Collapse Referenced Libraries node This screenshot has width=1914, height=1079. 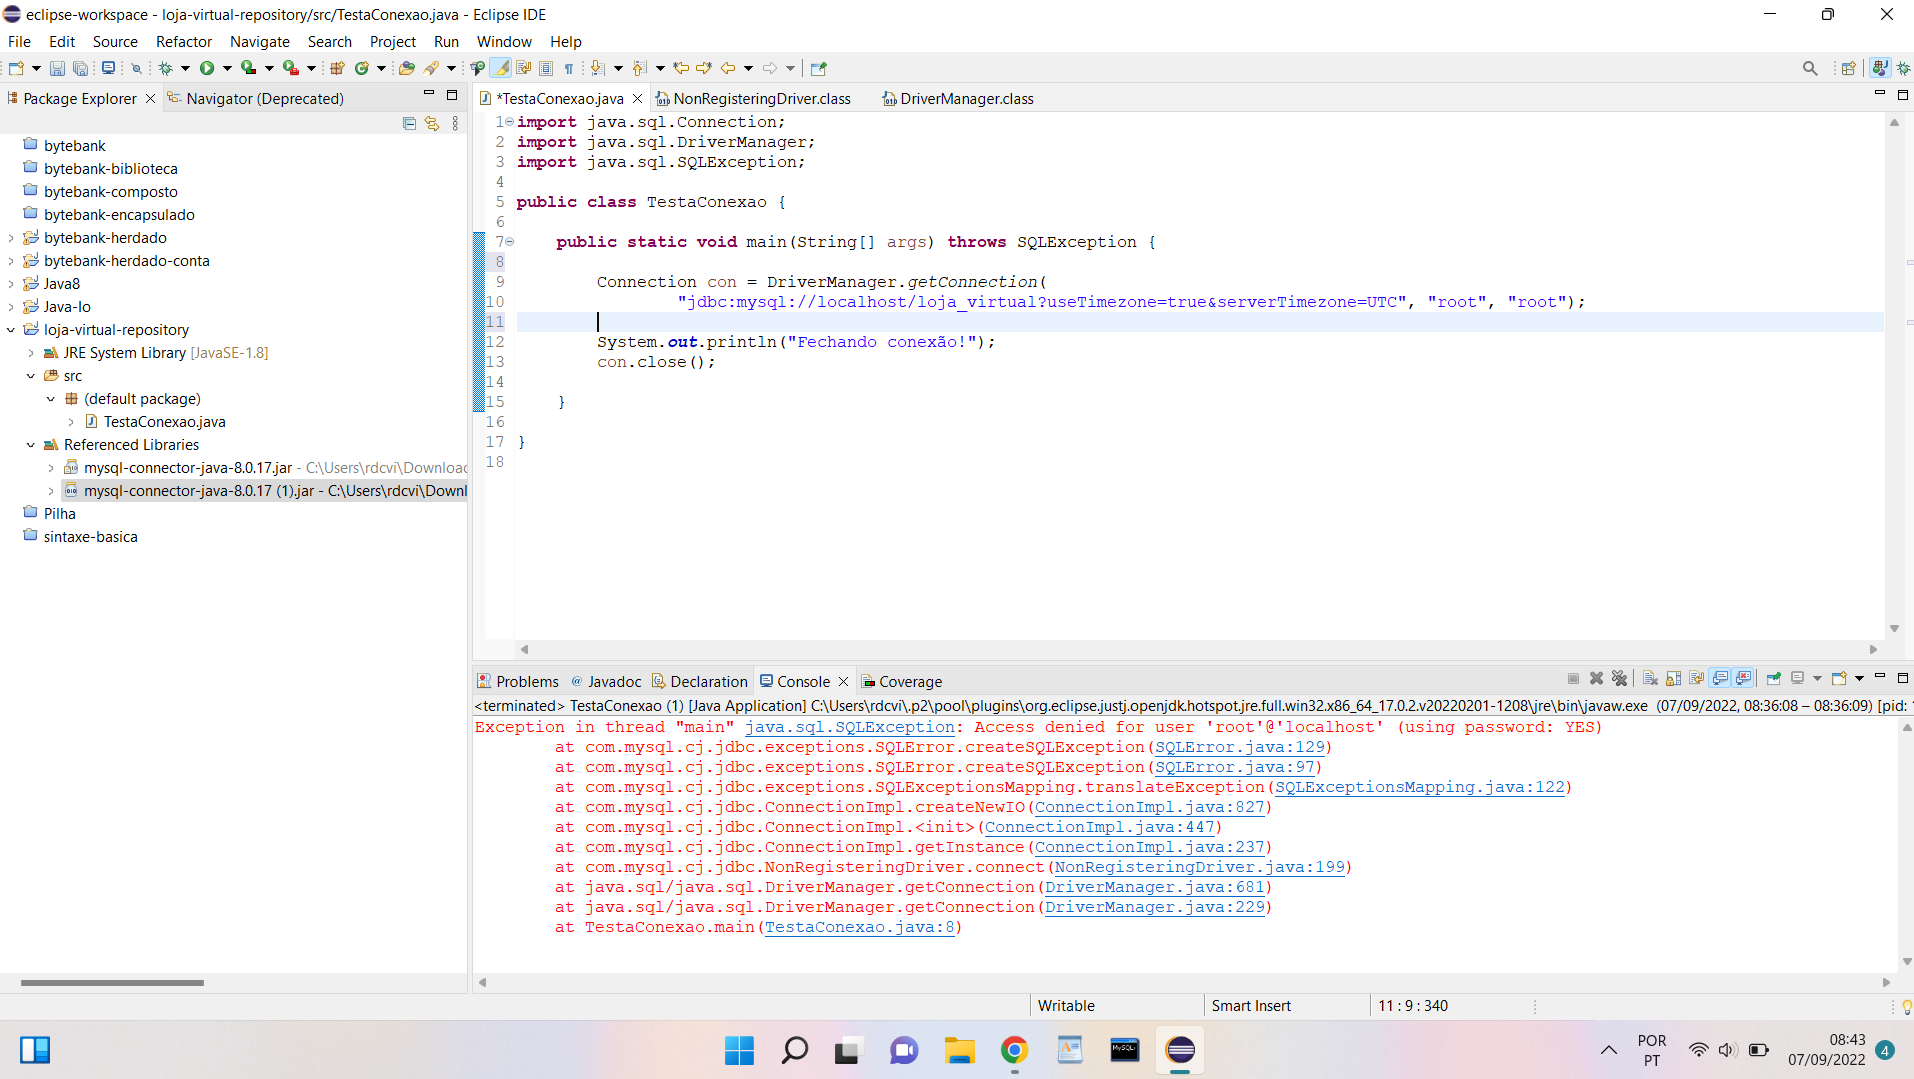point(31,445)
